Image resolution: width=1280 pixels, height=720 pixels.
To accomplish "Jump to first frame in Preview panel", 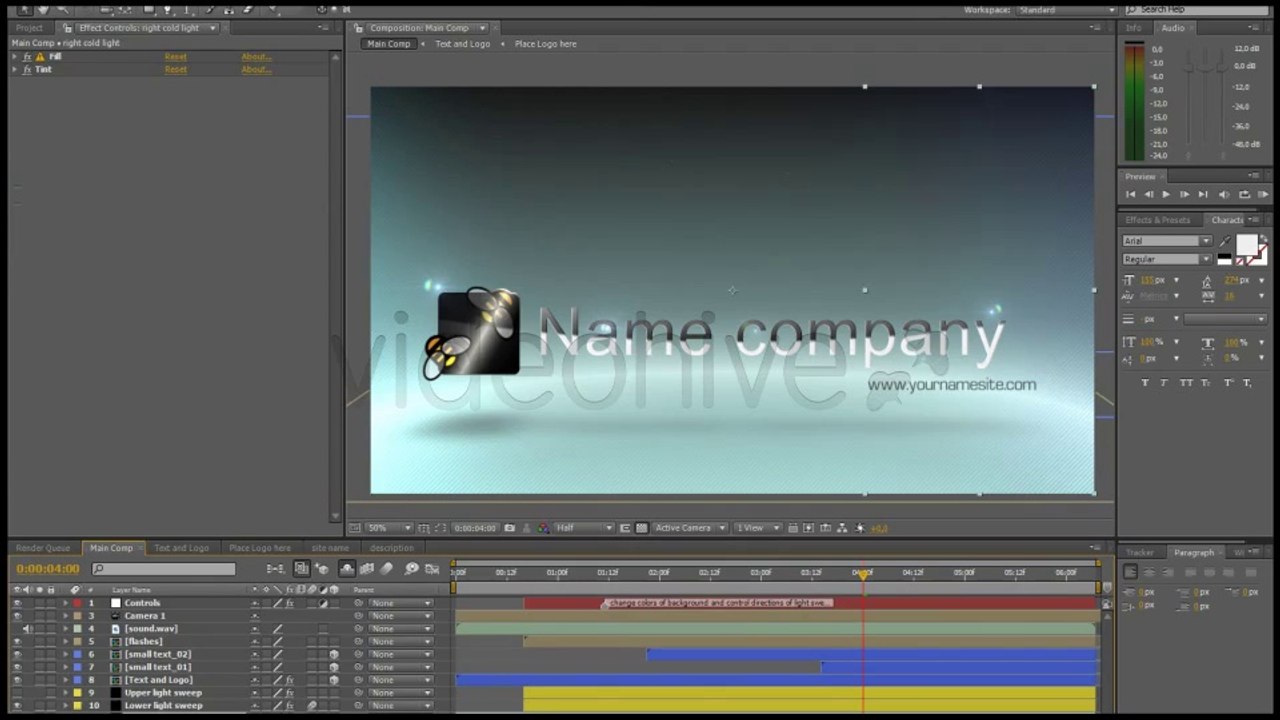I will [1131, 195].
